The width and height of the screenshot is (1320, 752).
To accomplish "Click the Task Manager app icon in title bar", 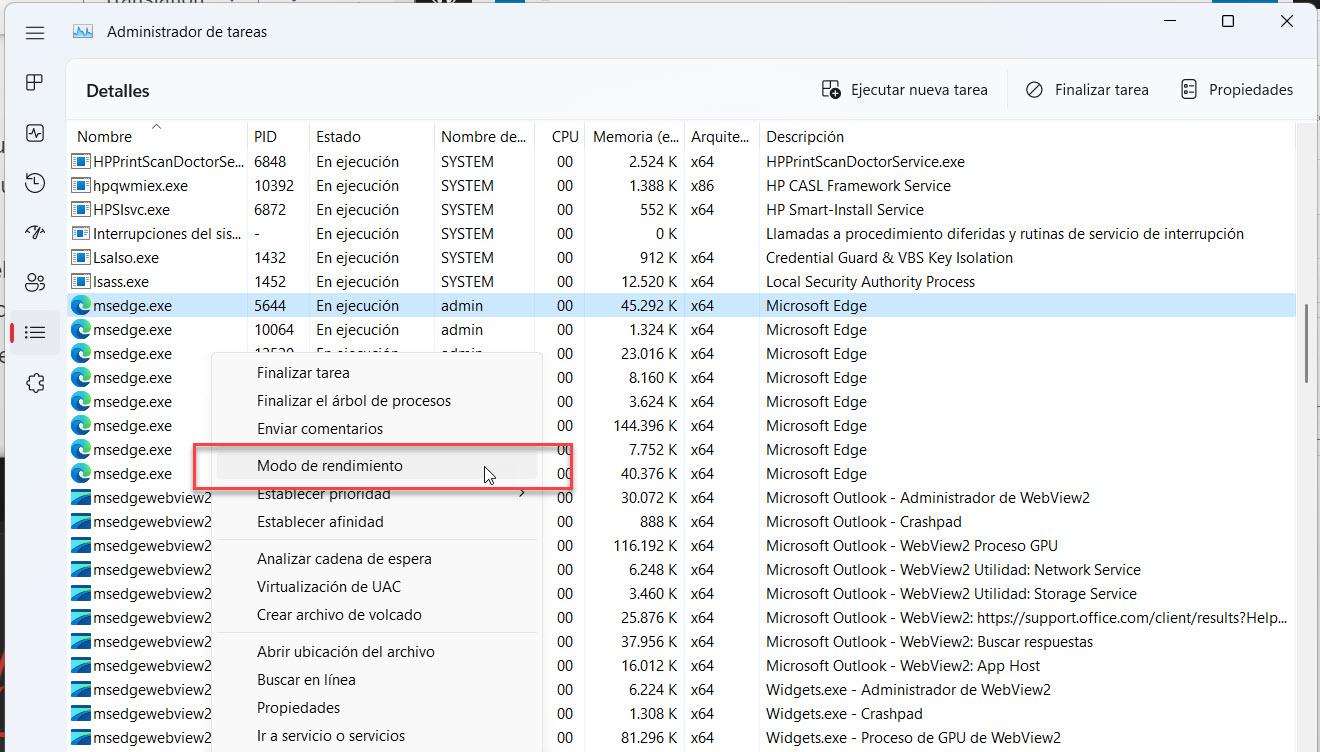I will point(83,31).
